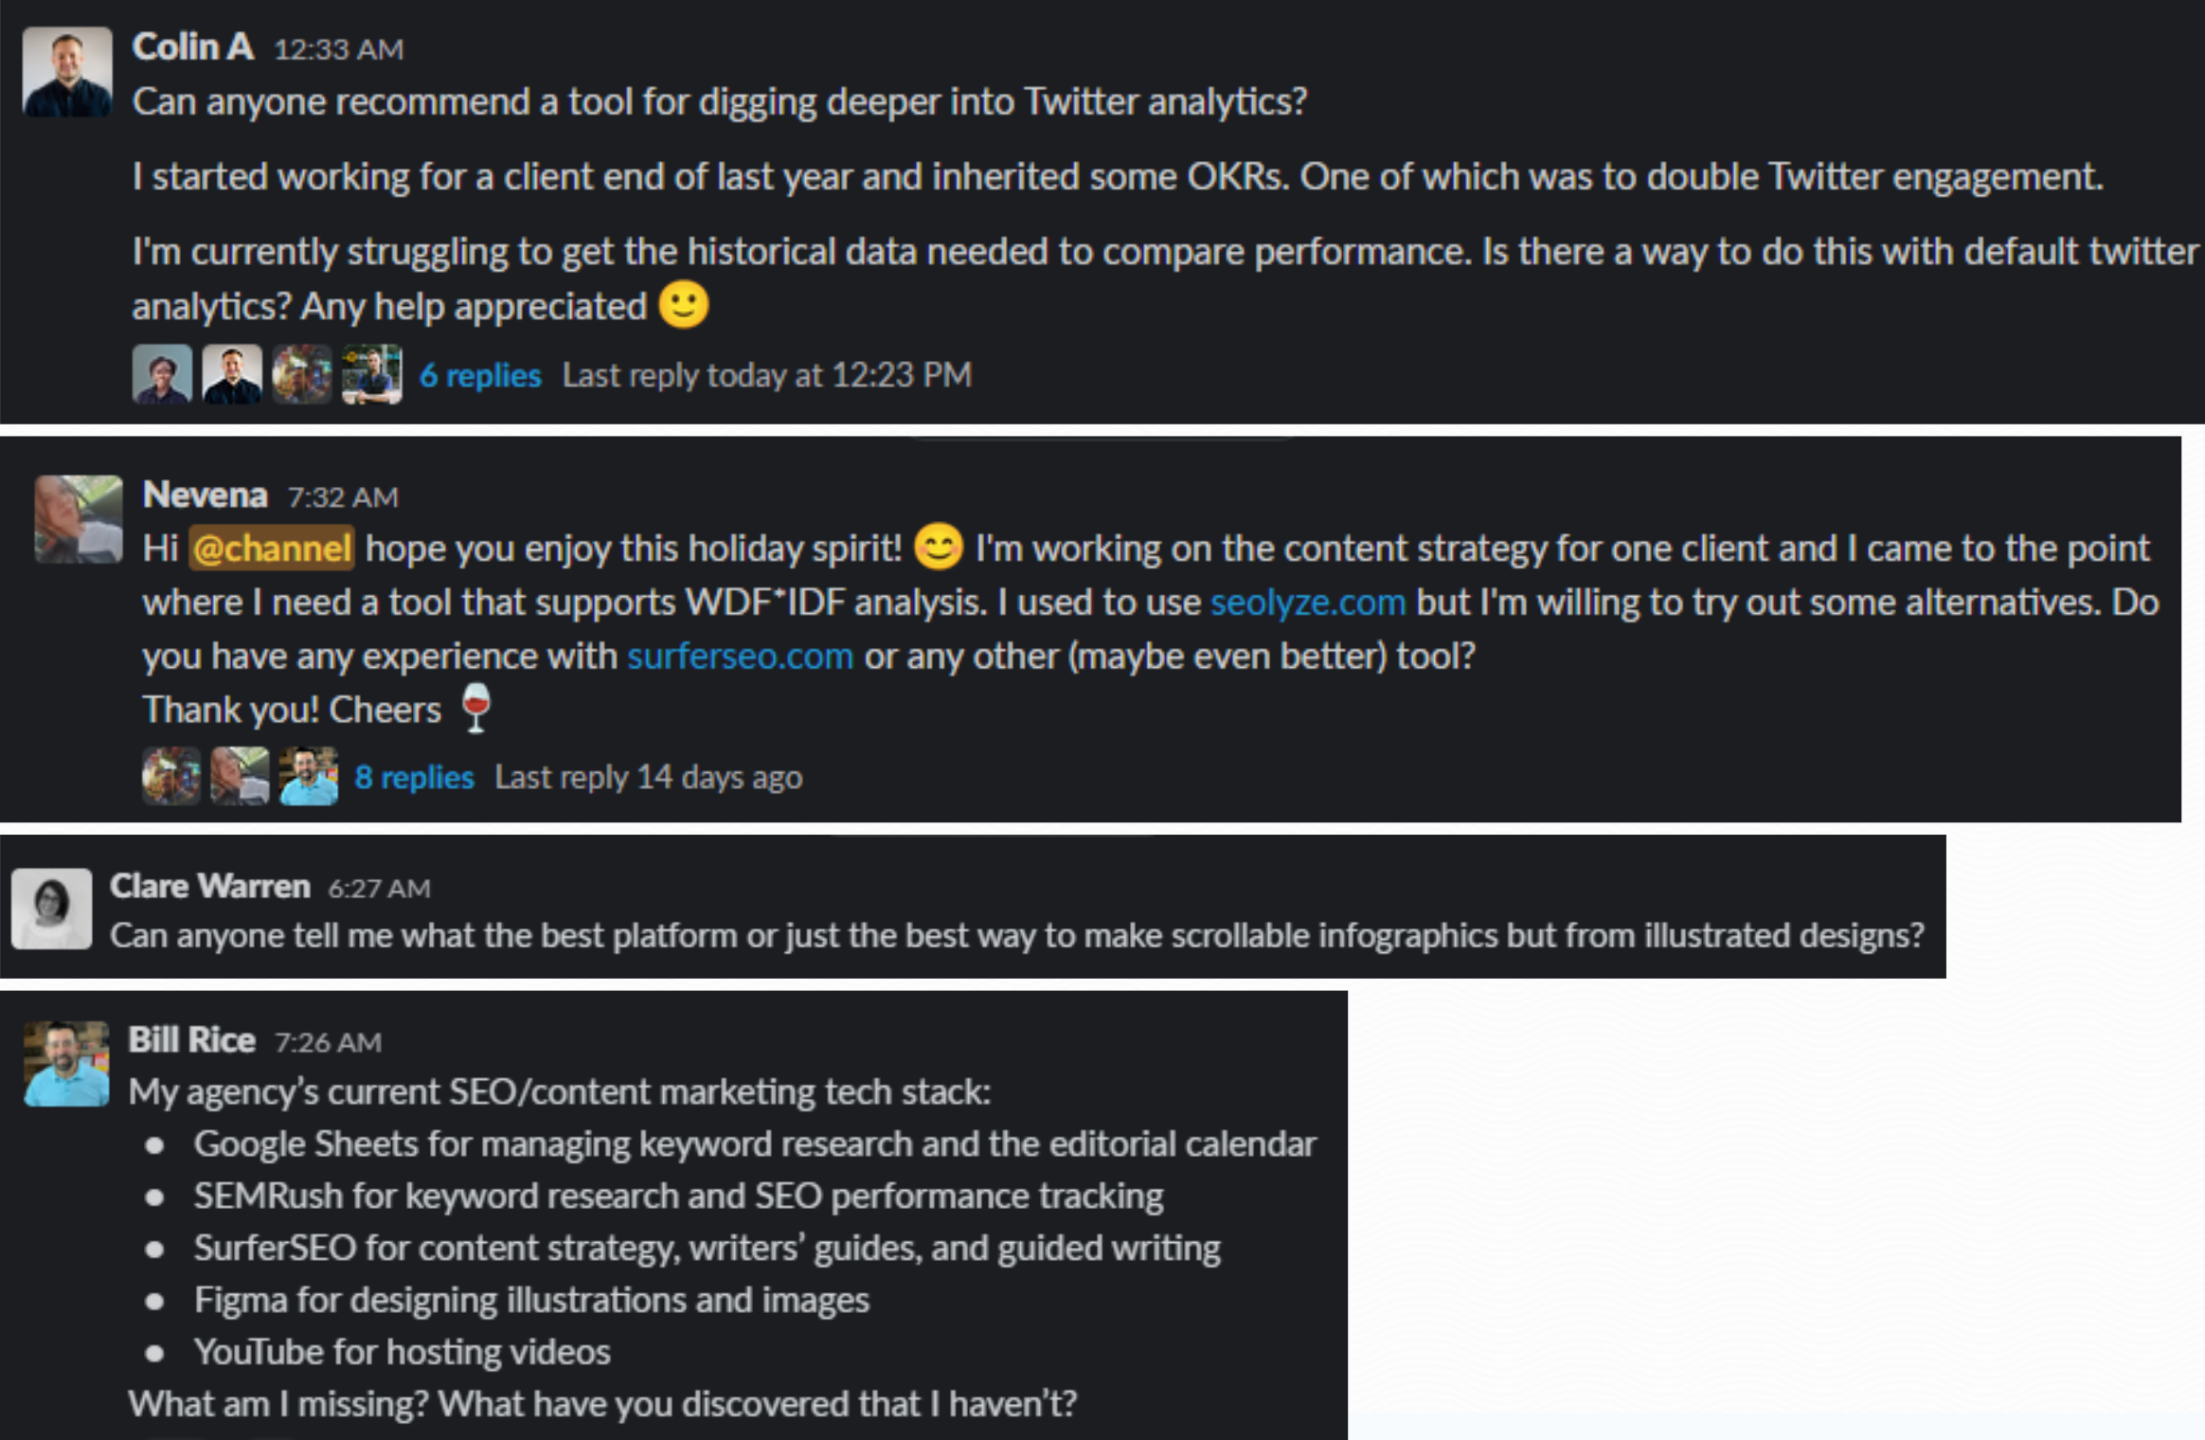Click 'Last reply 14 days ago' text
The height and width of the screenshot is (1440, 2205).
tap(648, 777)
